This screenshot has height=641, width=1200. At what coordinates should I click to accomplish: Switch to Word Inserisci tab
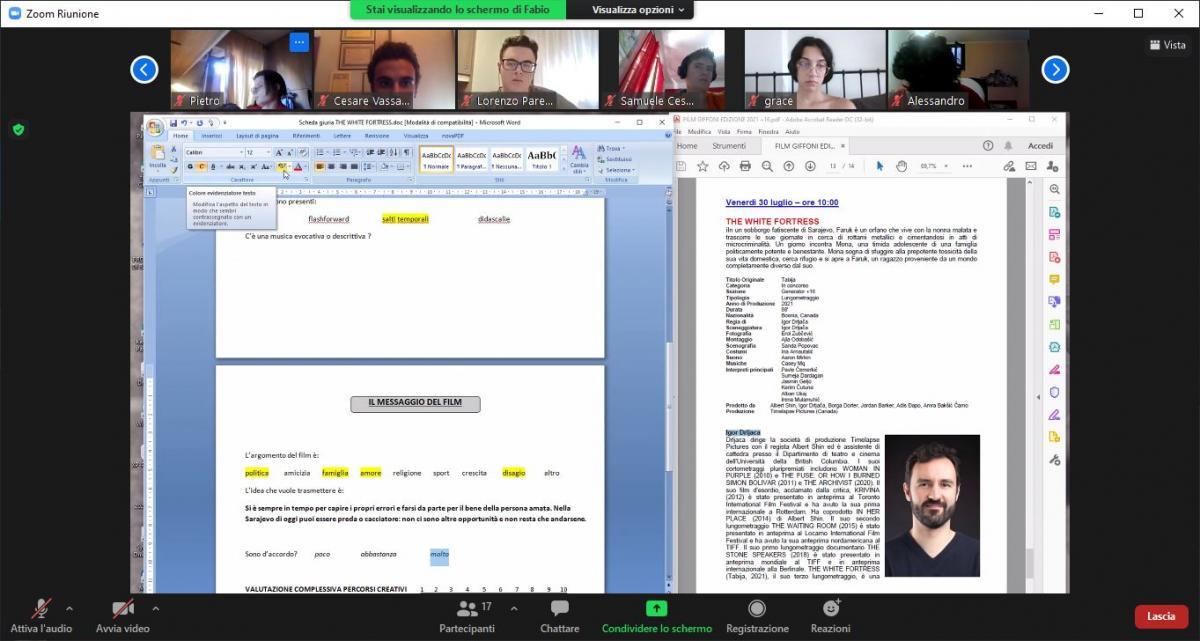click(x=211, y=136)
